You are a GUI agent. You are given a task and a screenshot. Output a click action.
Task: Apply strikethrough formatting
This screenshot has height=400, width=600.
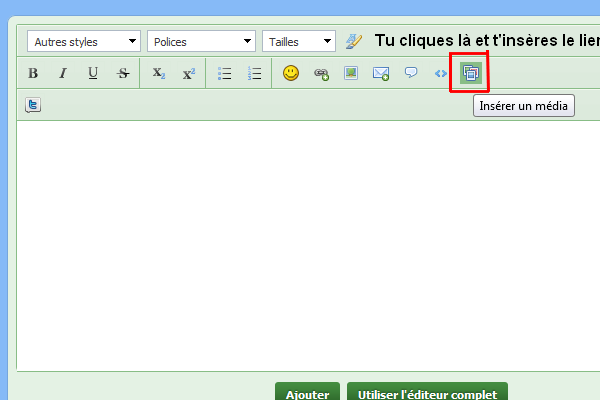(x=123, y=73)
